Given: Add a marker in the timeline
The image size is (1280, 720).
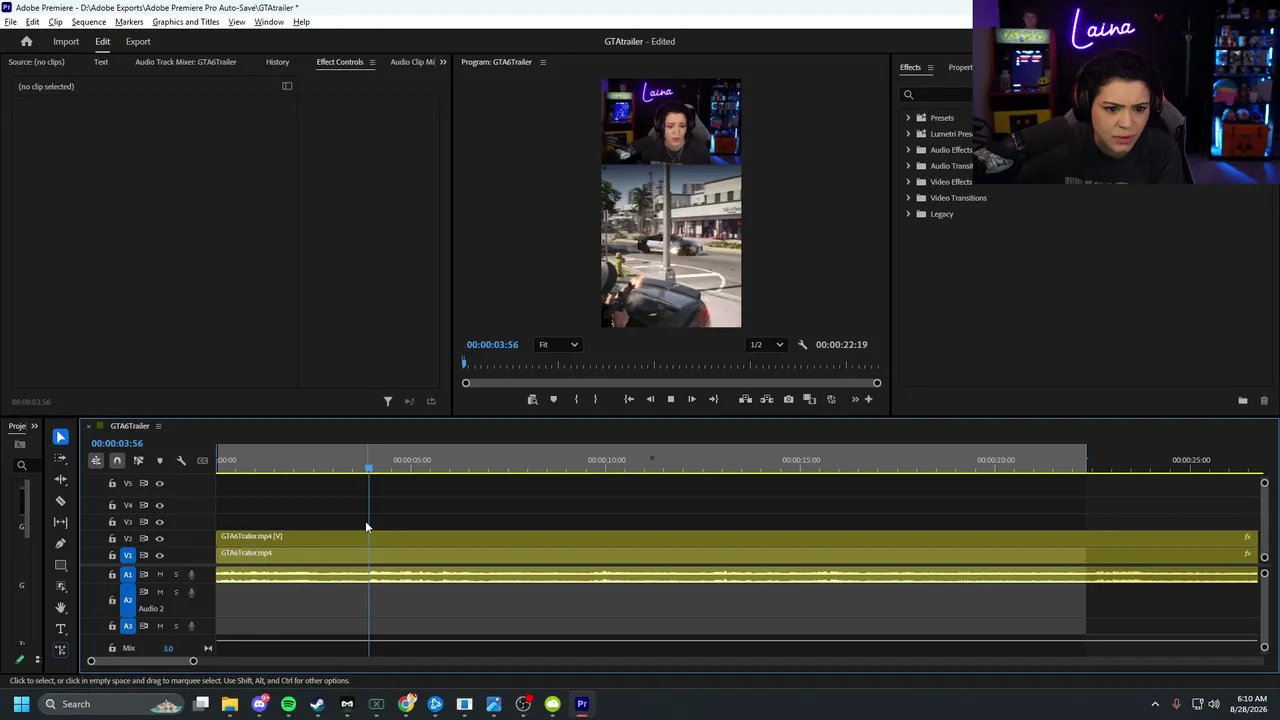Looking at the screenshot, I should click(x=159, y=461).
